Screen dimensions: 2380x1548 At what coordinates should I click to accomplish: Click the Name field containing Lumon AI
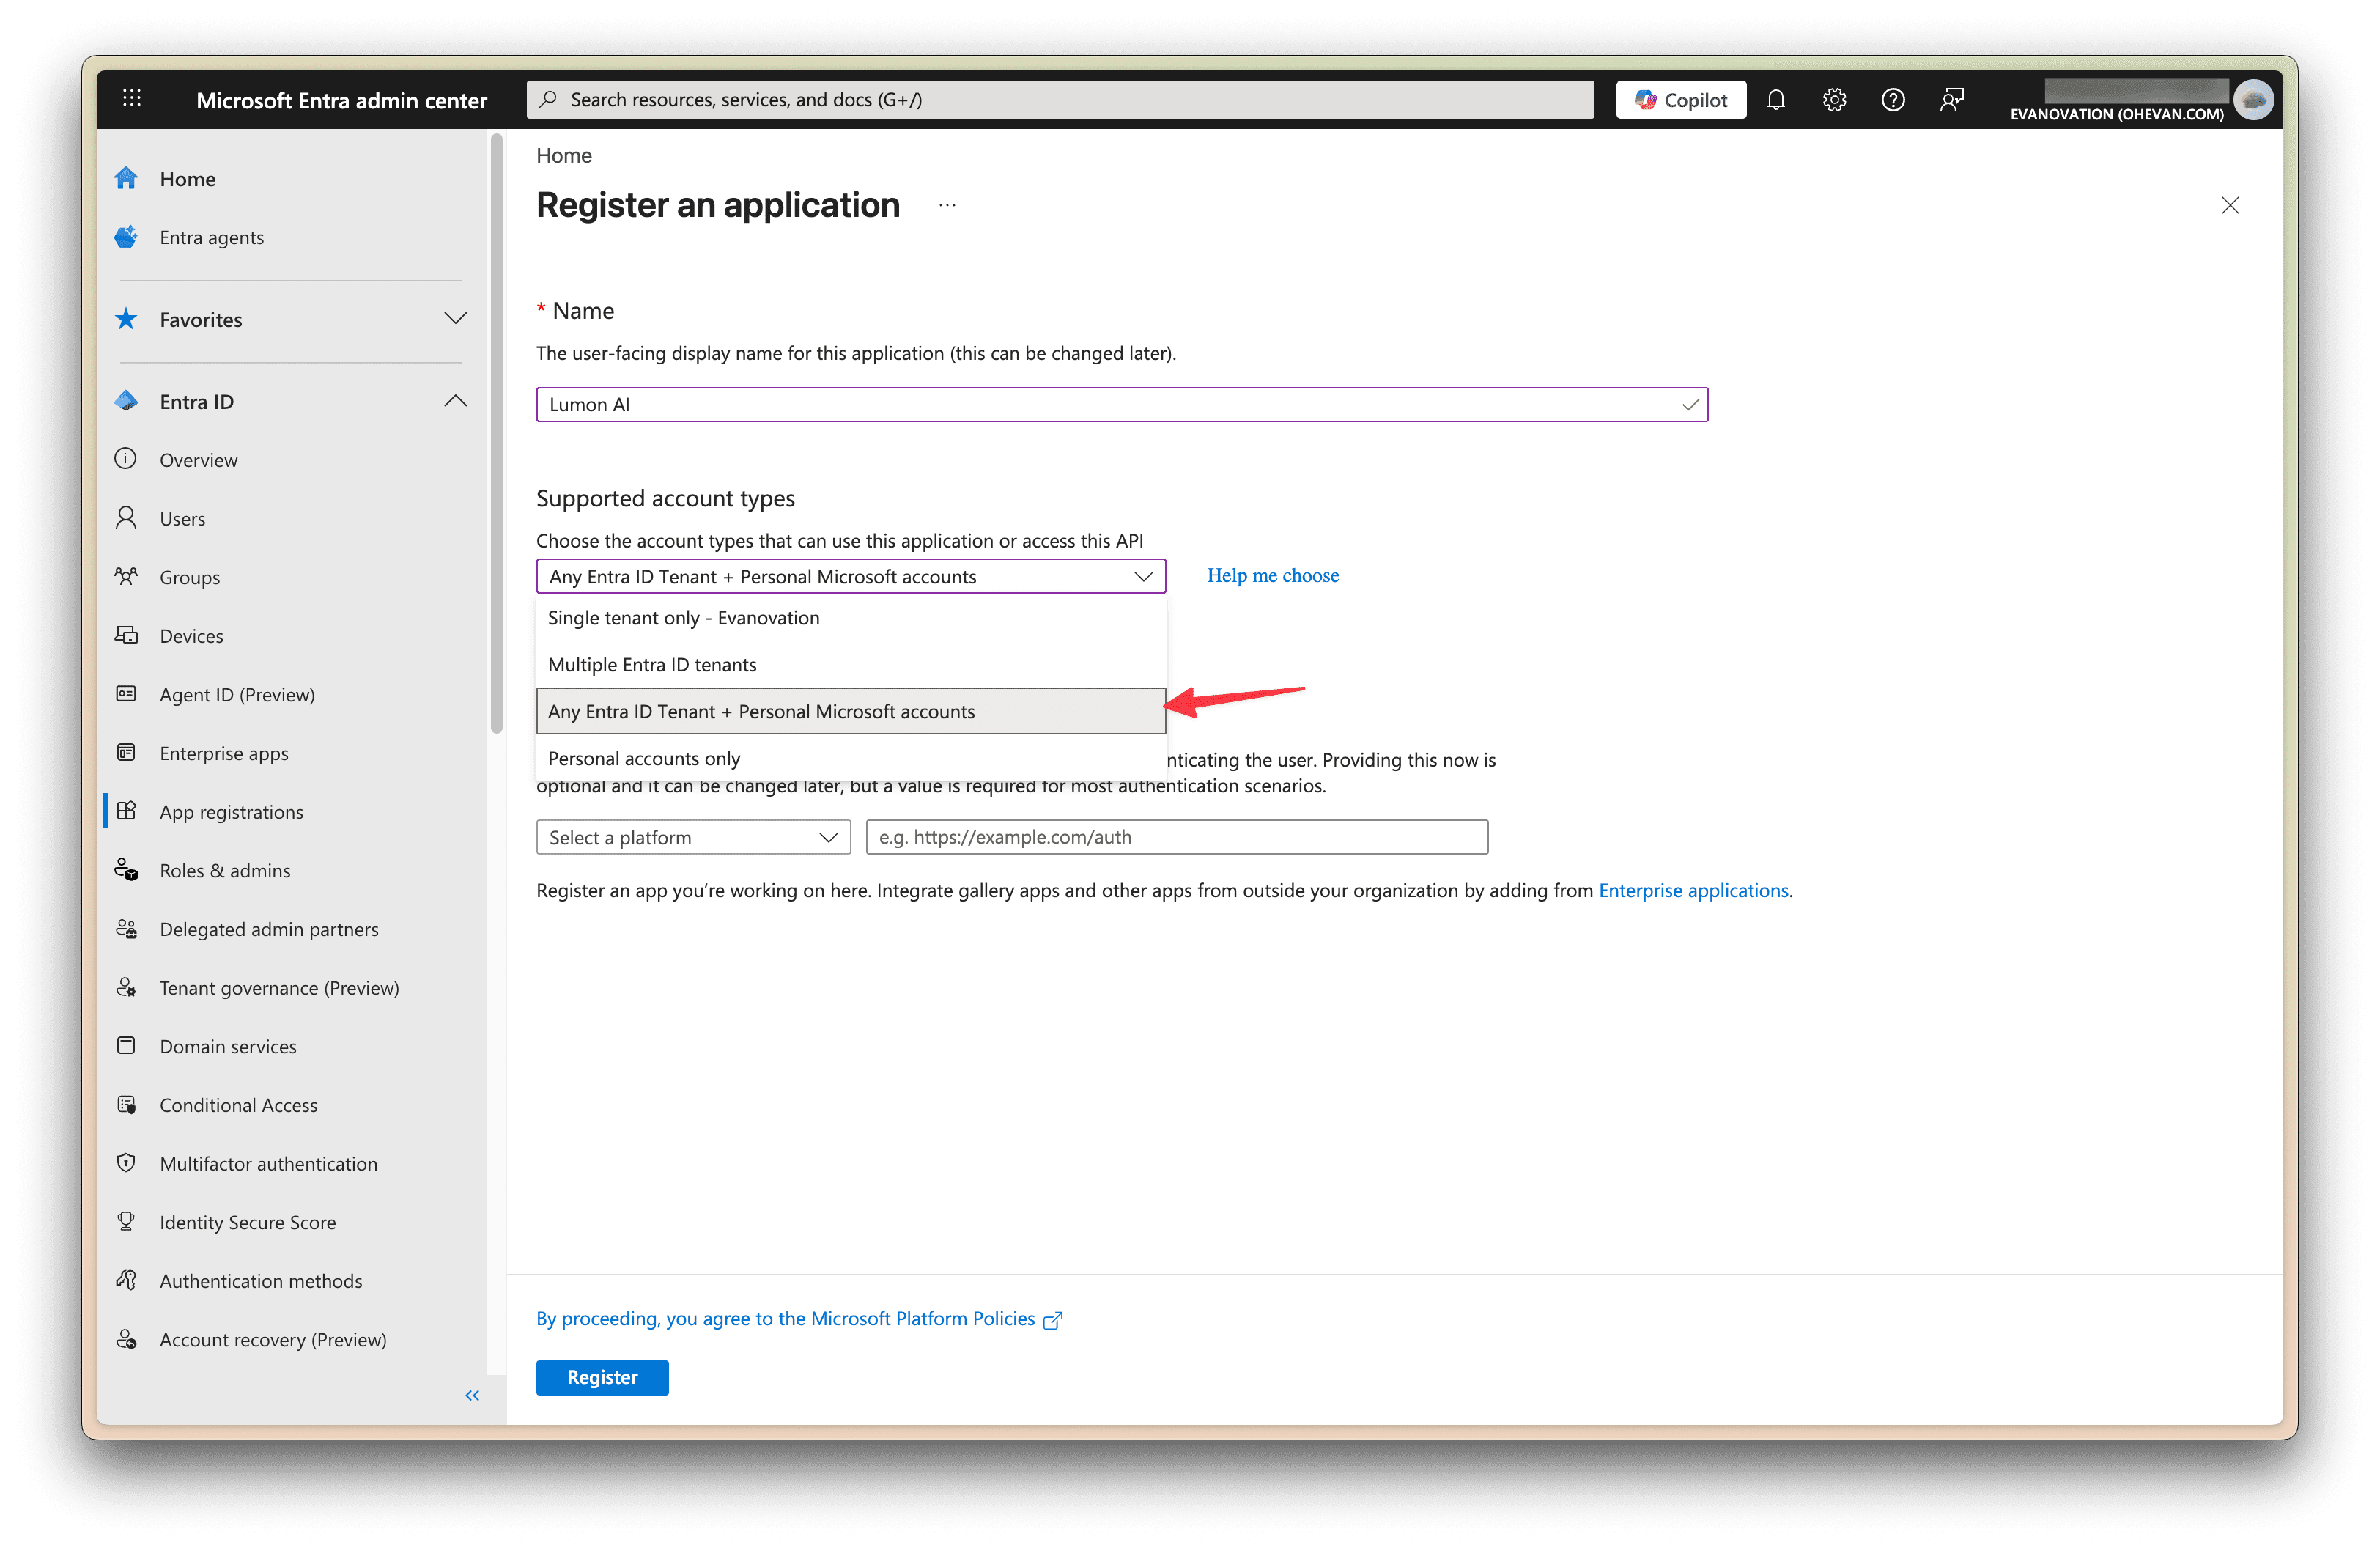(x=1120, y=404)
